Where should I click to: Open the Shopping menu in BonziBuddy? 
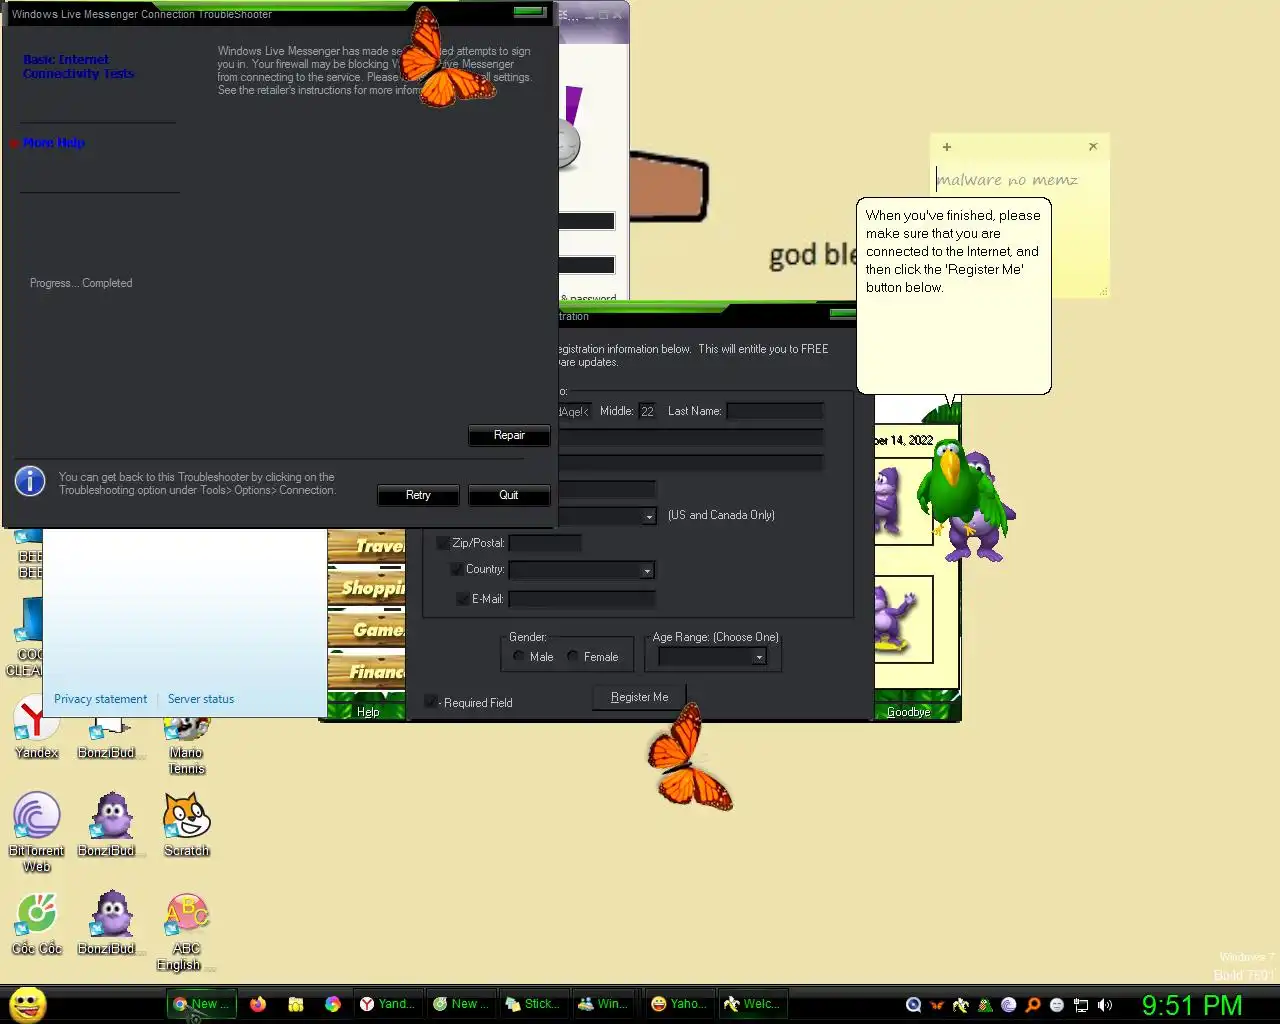pos(367,588)
